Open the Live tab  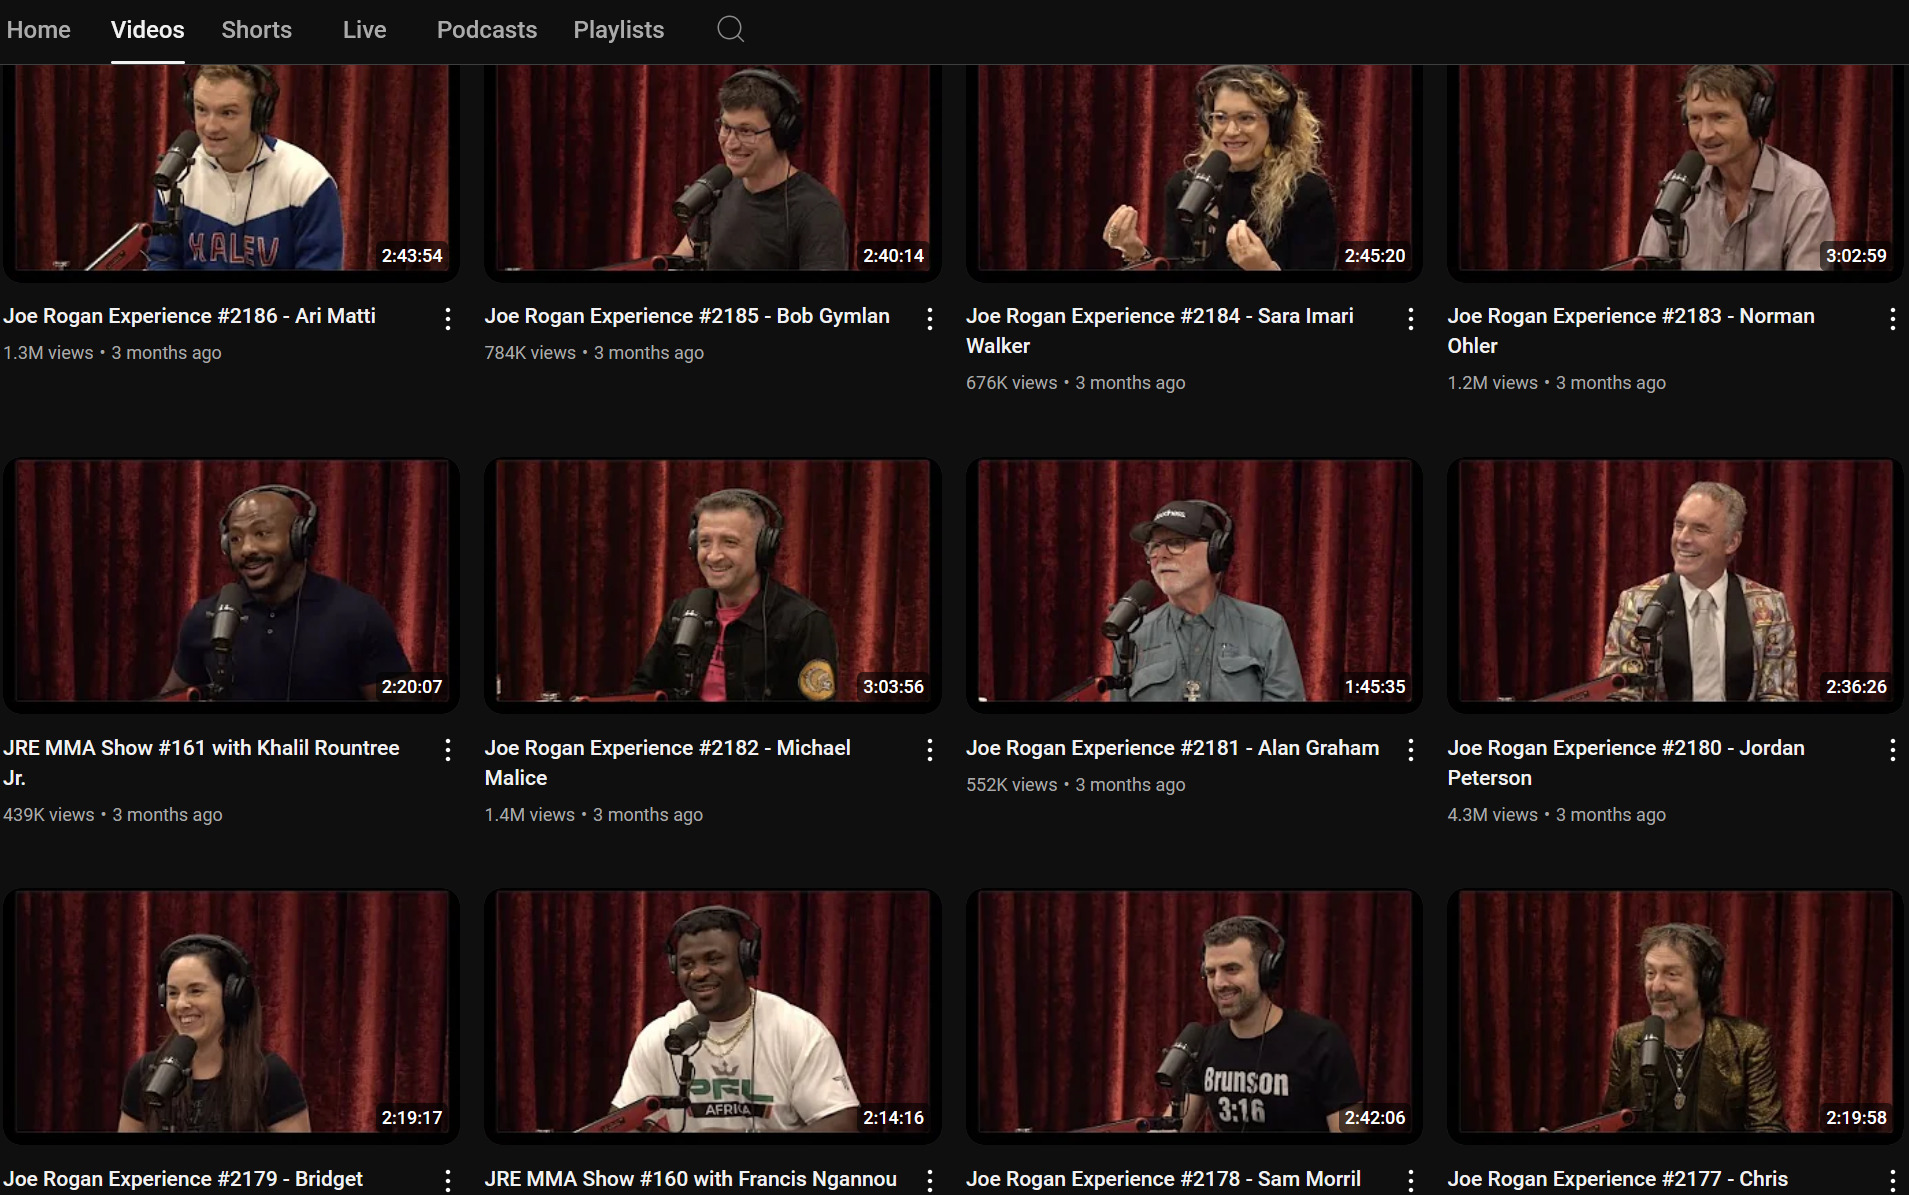coord(364,30)
